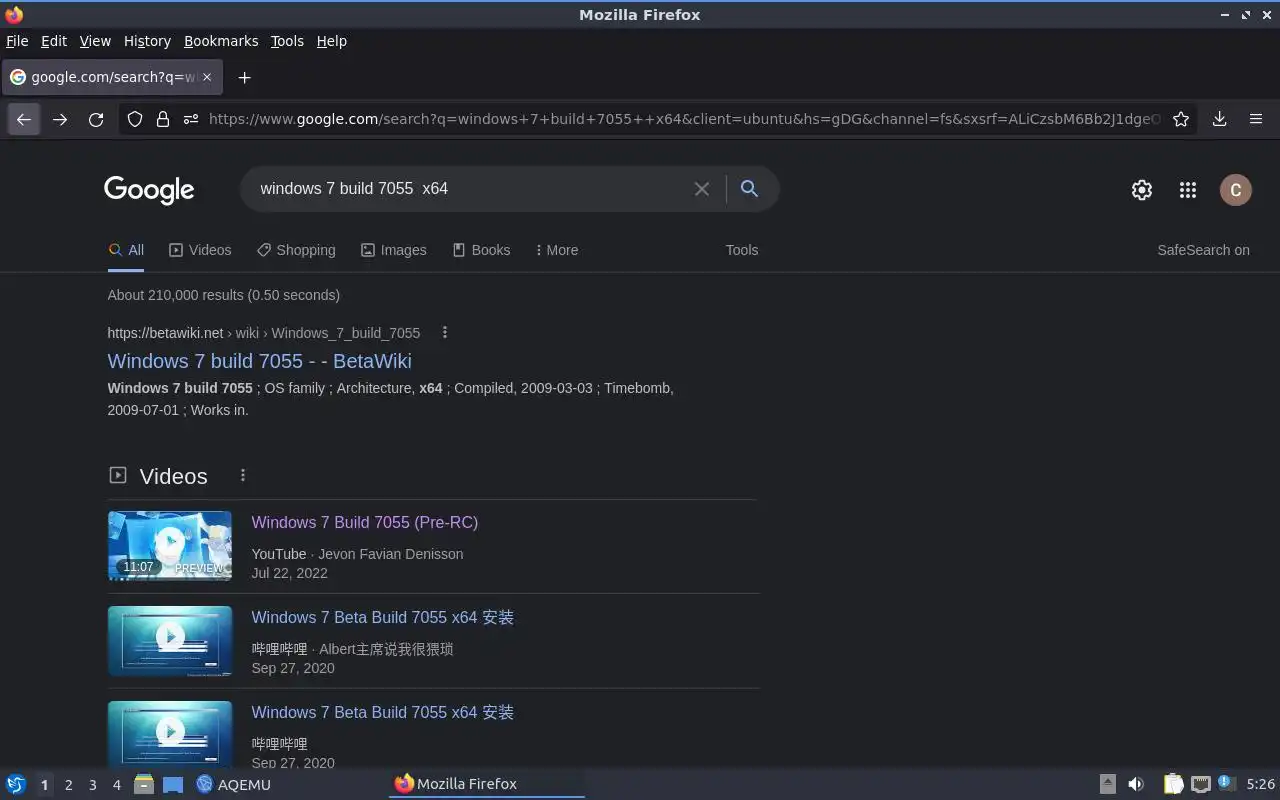Open the Bookmarks menu
The height and width of the screenshot is (800, 1280).
click(x=221, y=41)
